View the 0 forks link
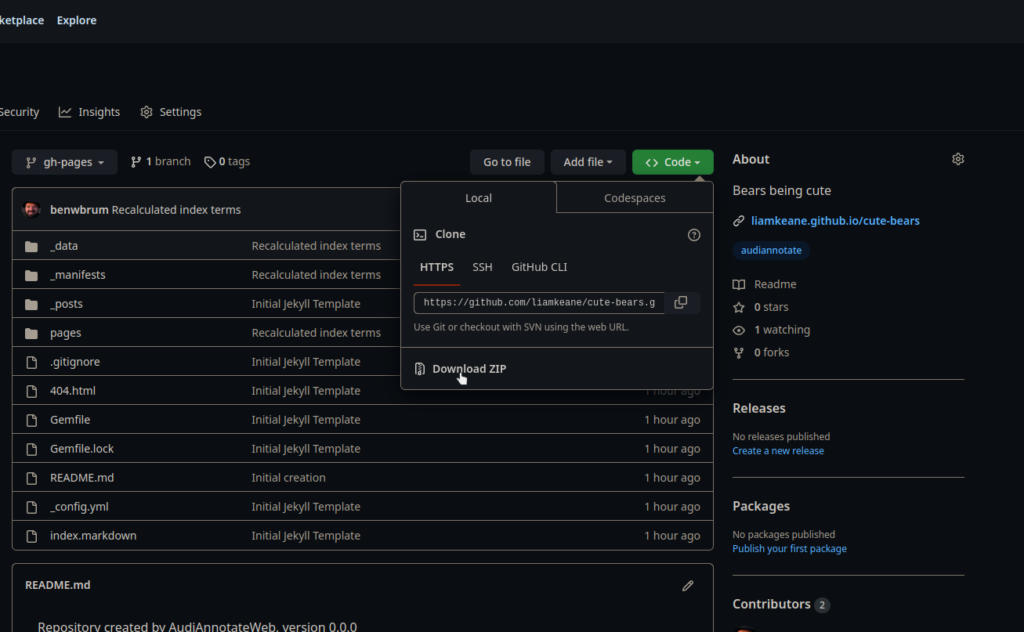 pos(761,353)
